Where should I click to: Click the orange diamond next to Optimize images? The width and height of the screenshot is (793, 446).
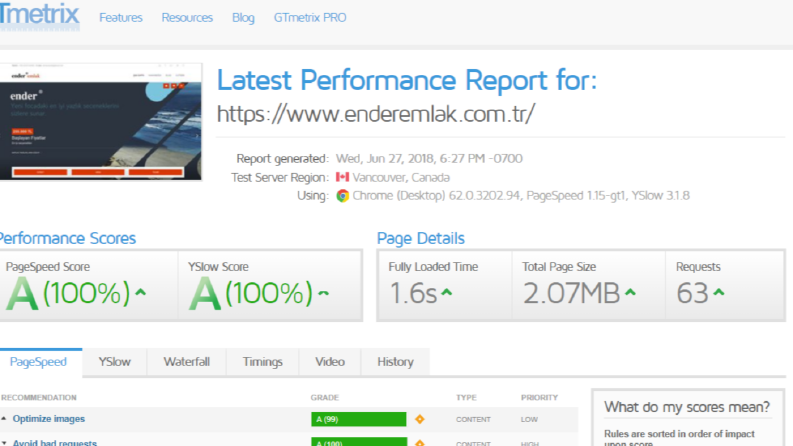tap(420, 419)
